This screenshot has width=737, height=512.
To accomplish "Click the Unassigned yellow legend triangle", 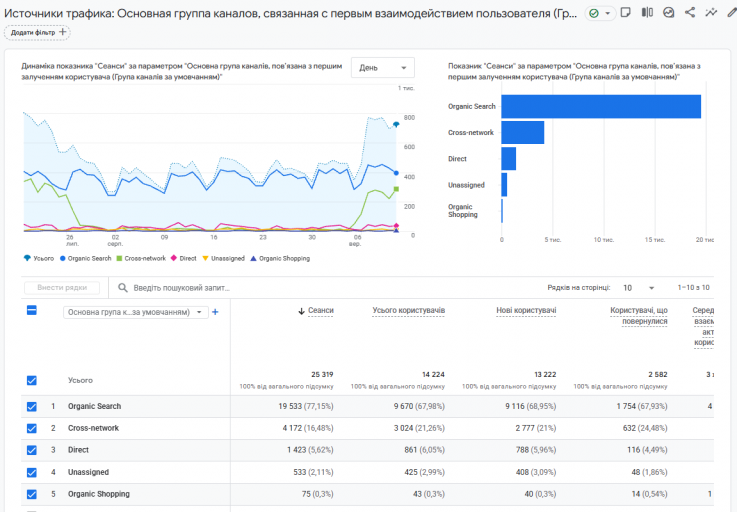I will coord(205,258).
